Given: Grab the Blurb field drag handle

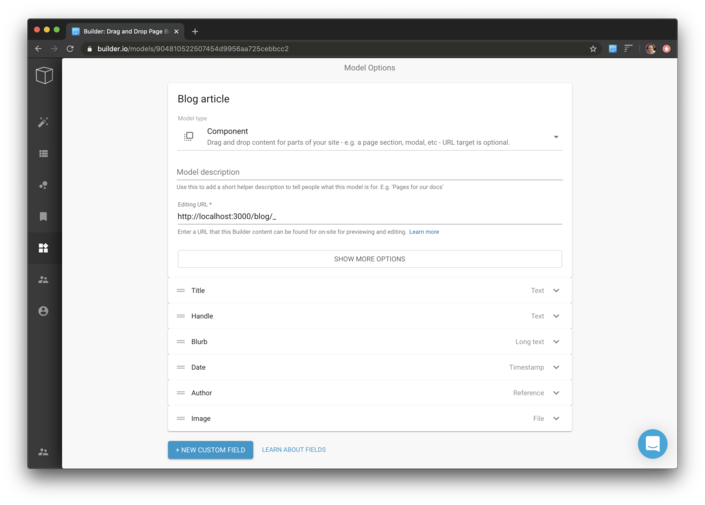Looking at the screenshot, I should pos(181,342).
